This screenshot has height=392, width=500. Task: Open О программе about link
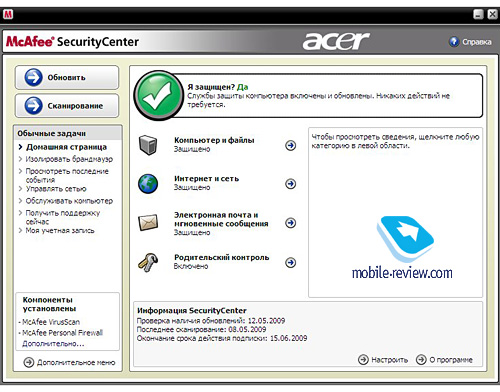click(451, 360)
